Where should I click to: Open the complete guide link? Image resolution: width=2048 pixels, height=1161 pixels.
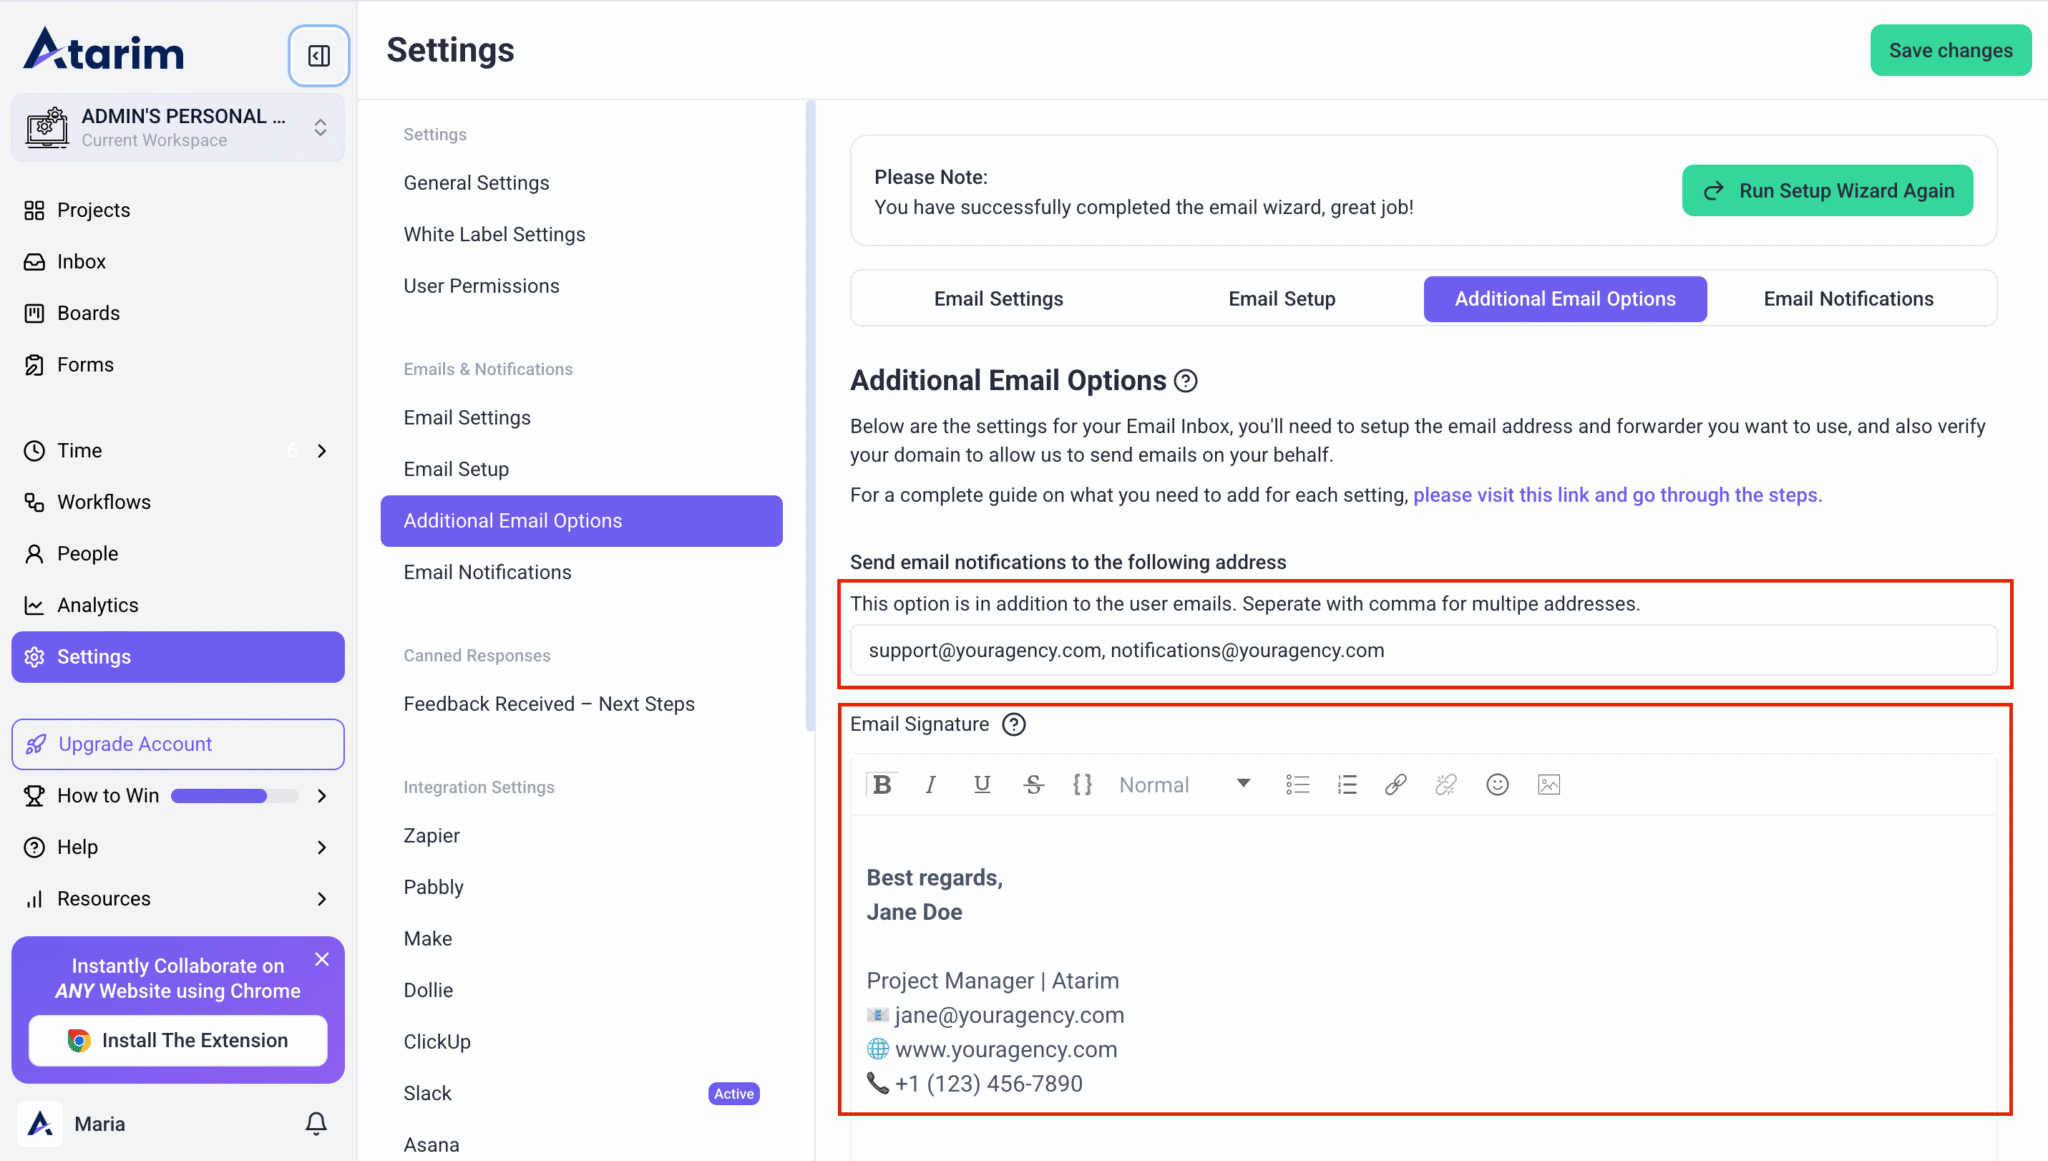click(x=1617, y=495)
